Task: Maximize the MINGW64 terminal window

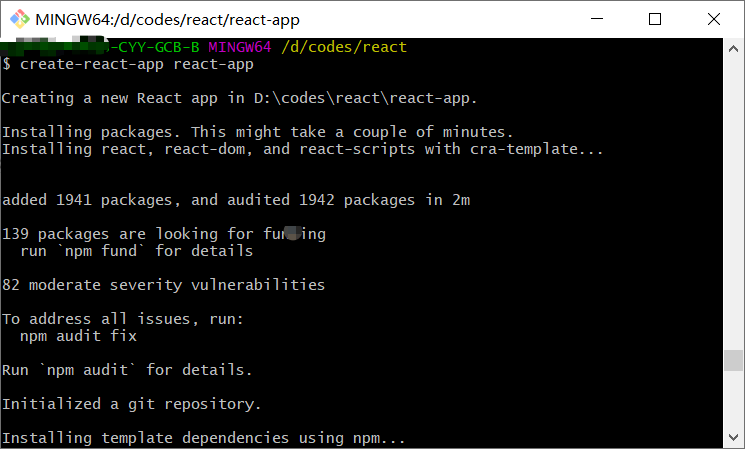Action: (x=655, y=19)
